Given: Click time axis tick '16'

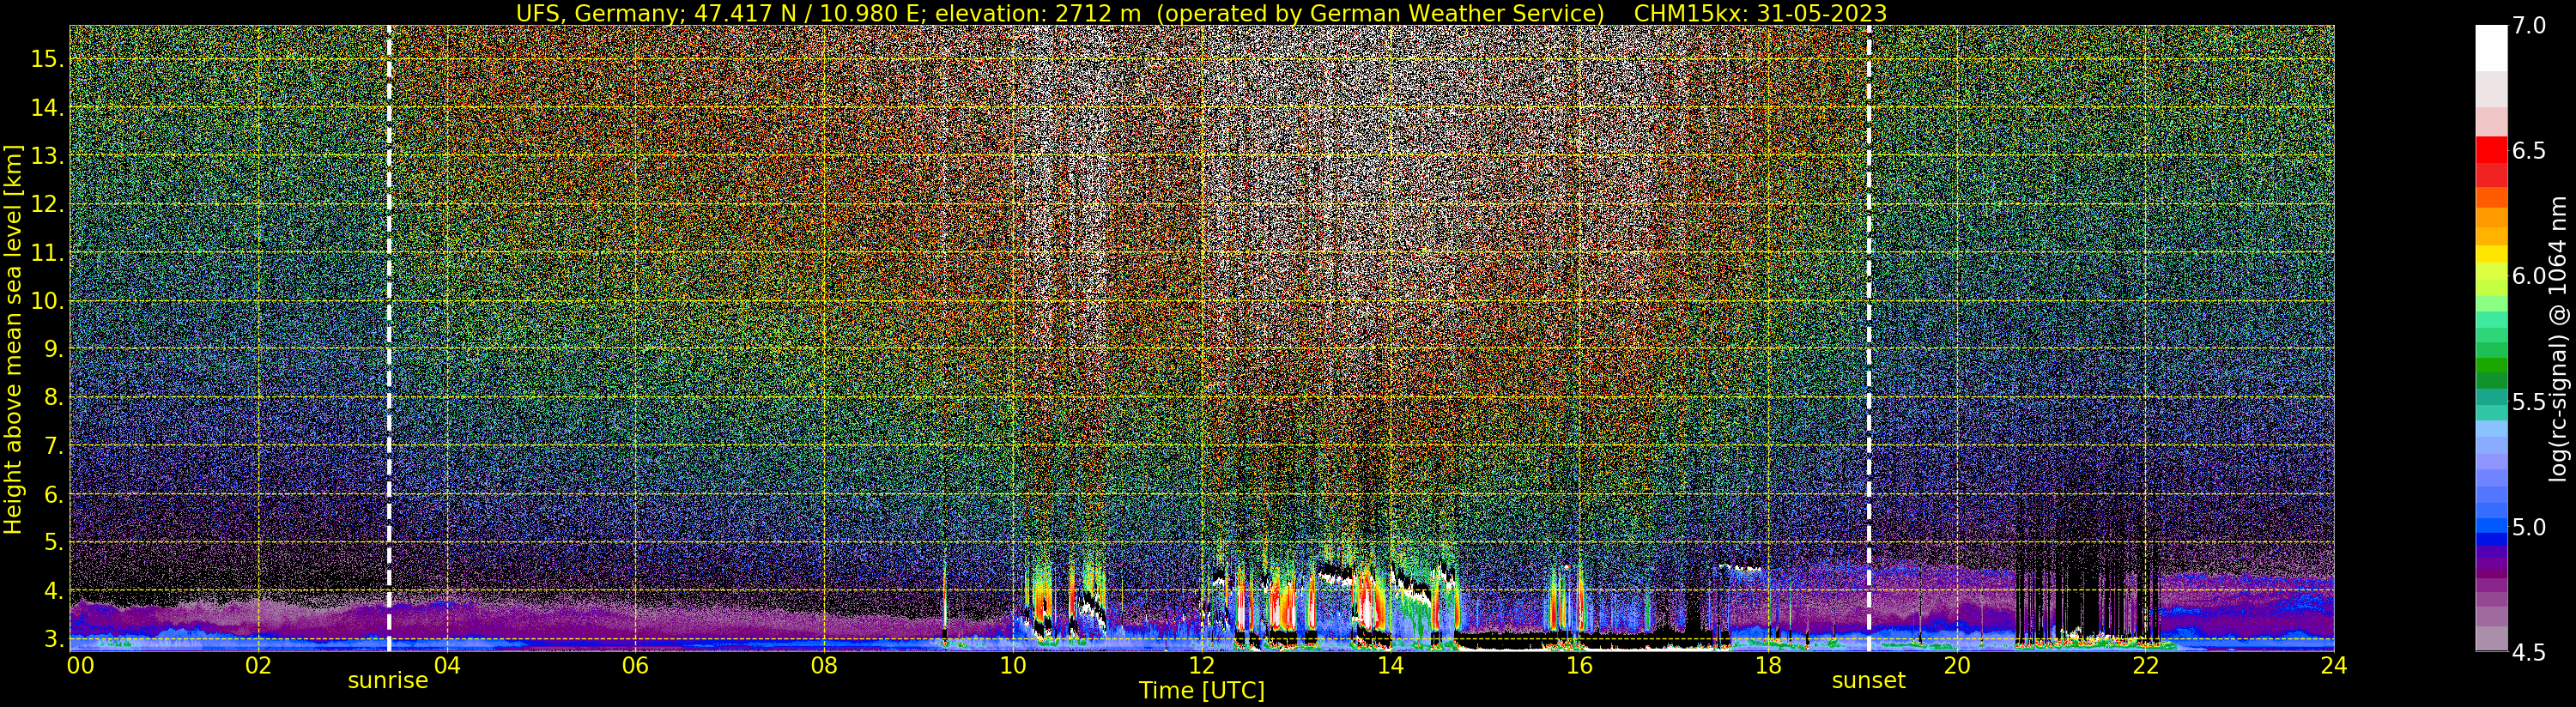Looking at the screenshot, I should 1579,665.
